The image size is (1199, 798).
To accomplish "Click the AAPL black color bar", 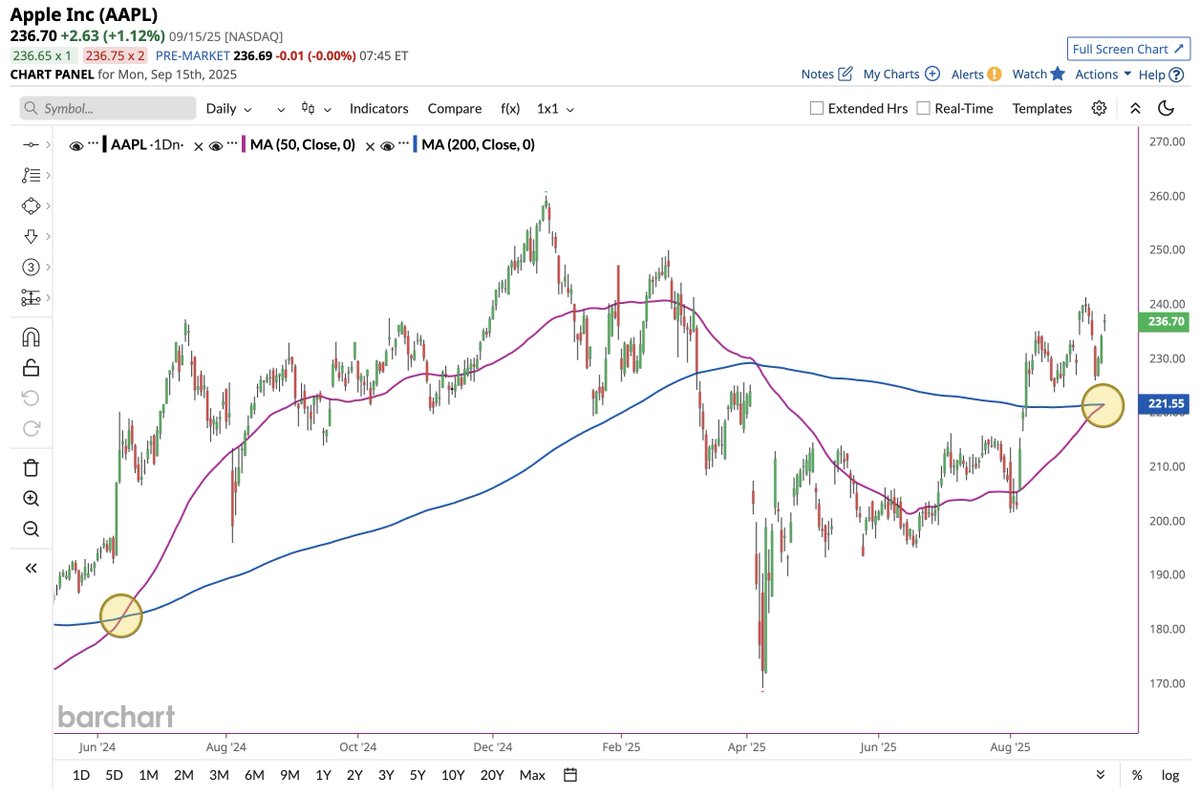I will pos(104,144).
